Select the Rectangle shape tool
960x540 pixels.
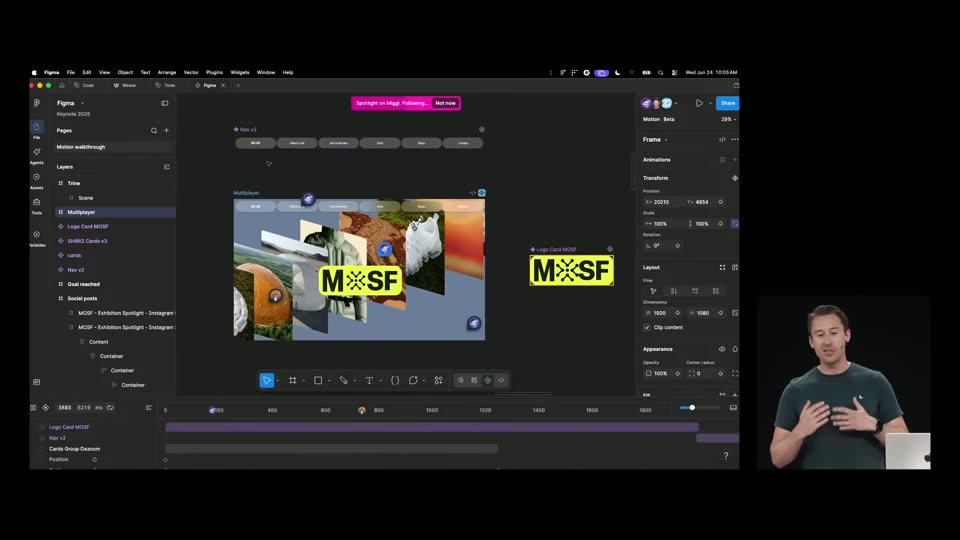click(x=318, y=380)
